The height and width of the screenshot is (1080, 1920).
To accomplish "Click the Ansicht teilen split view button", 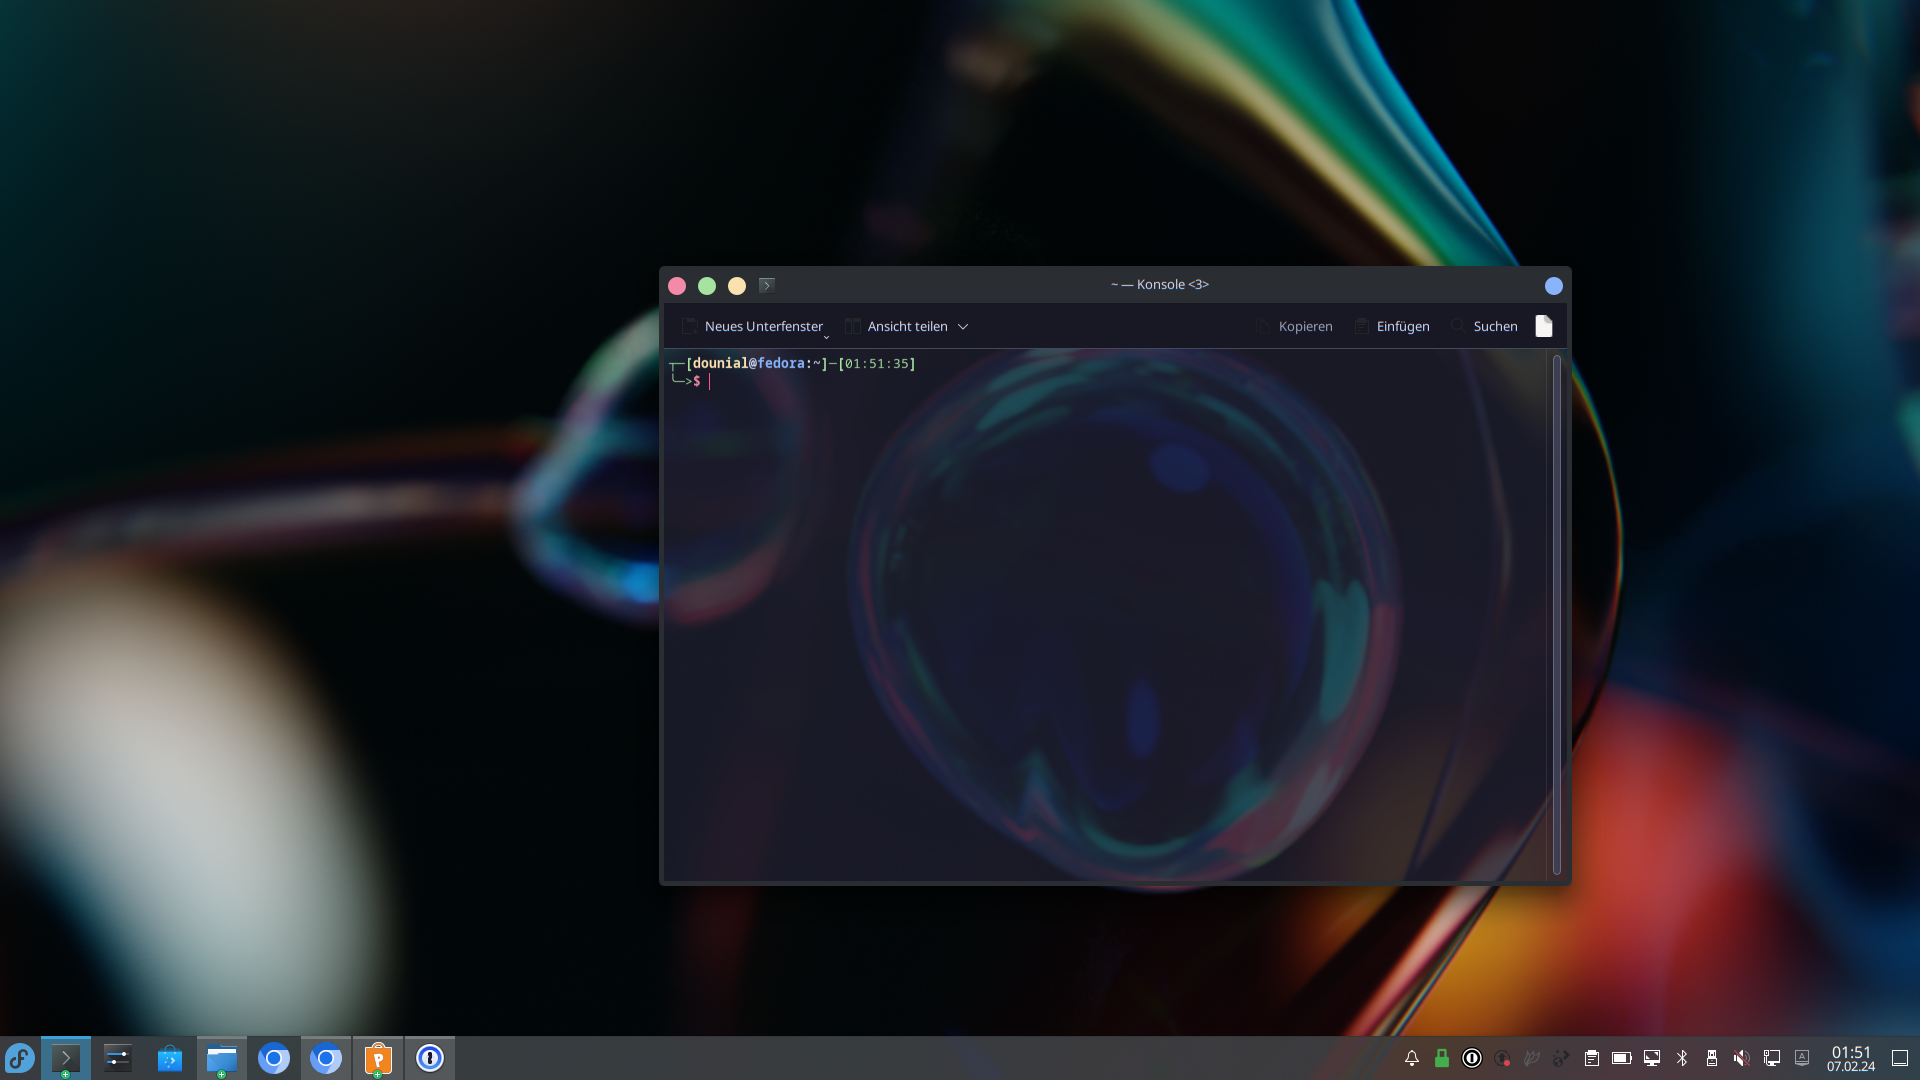I will pos(897,327).
